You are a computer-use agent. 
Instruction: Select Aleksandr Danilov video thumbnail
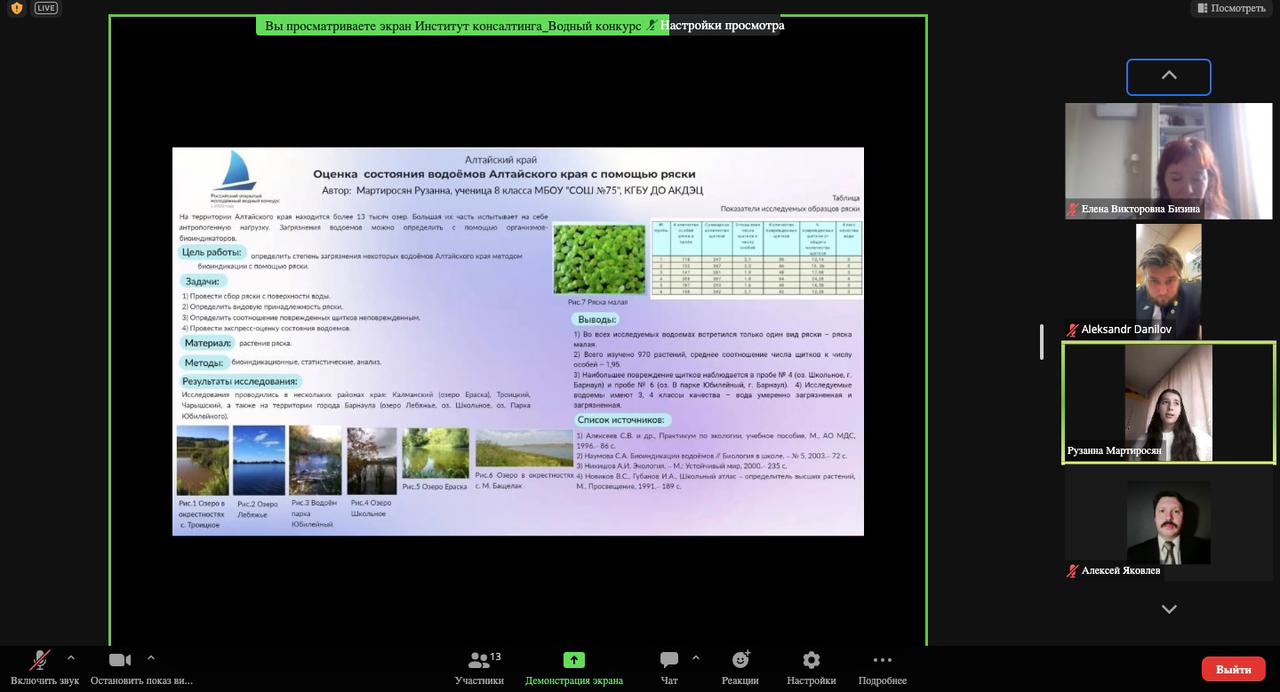click(1168, 281)
